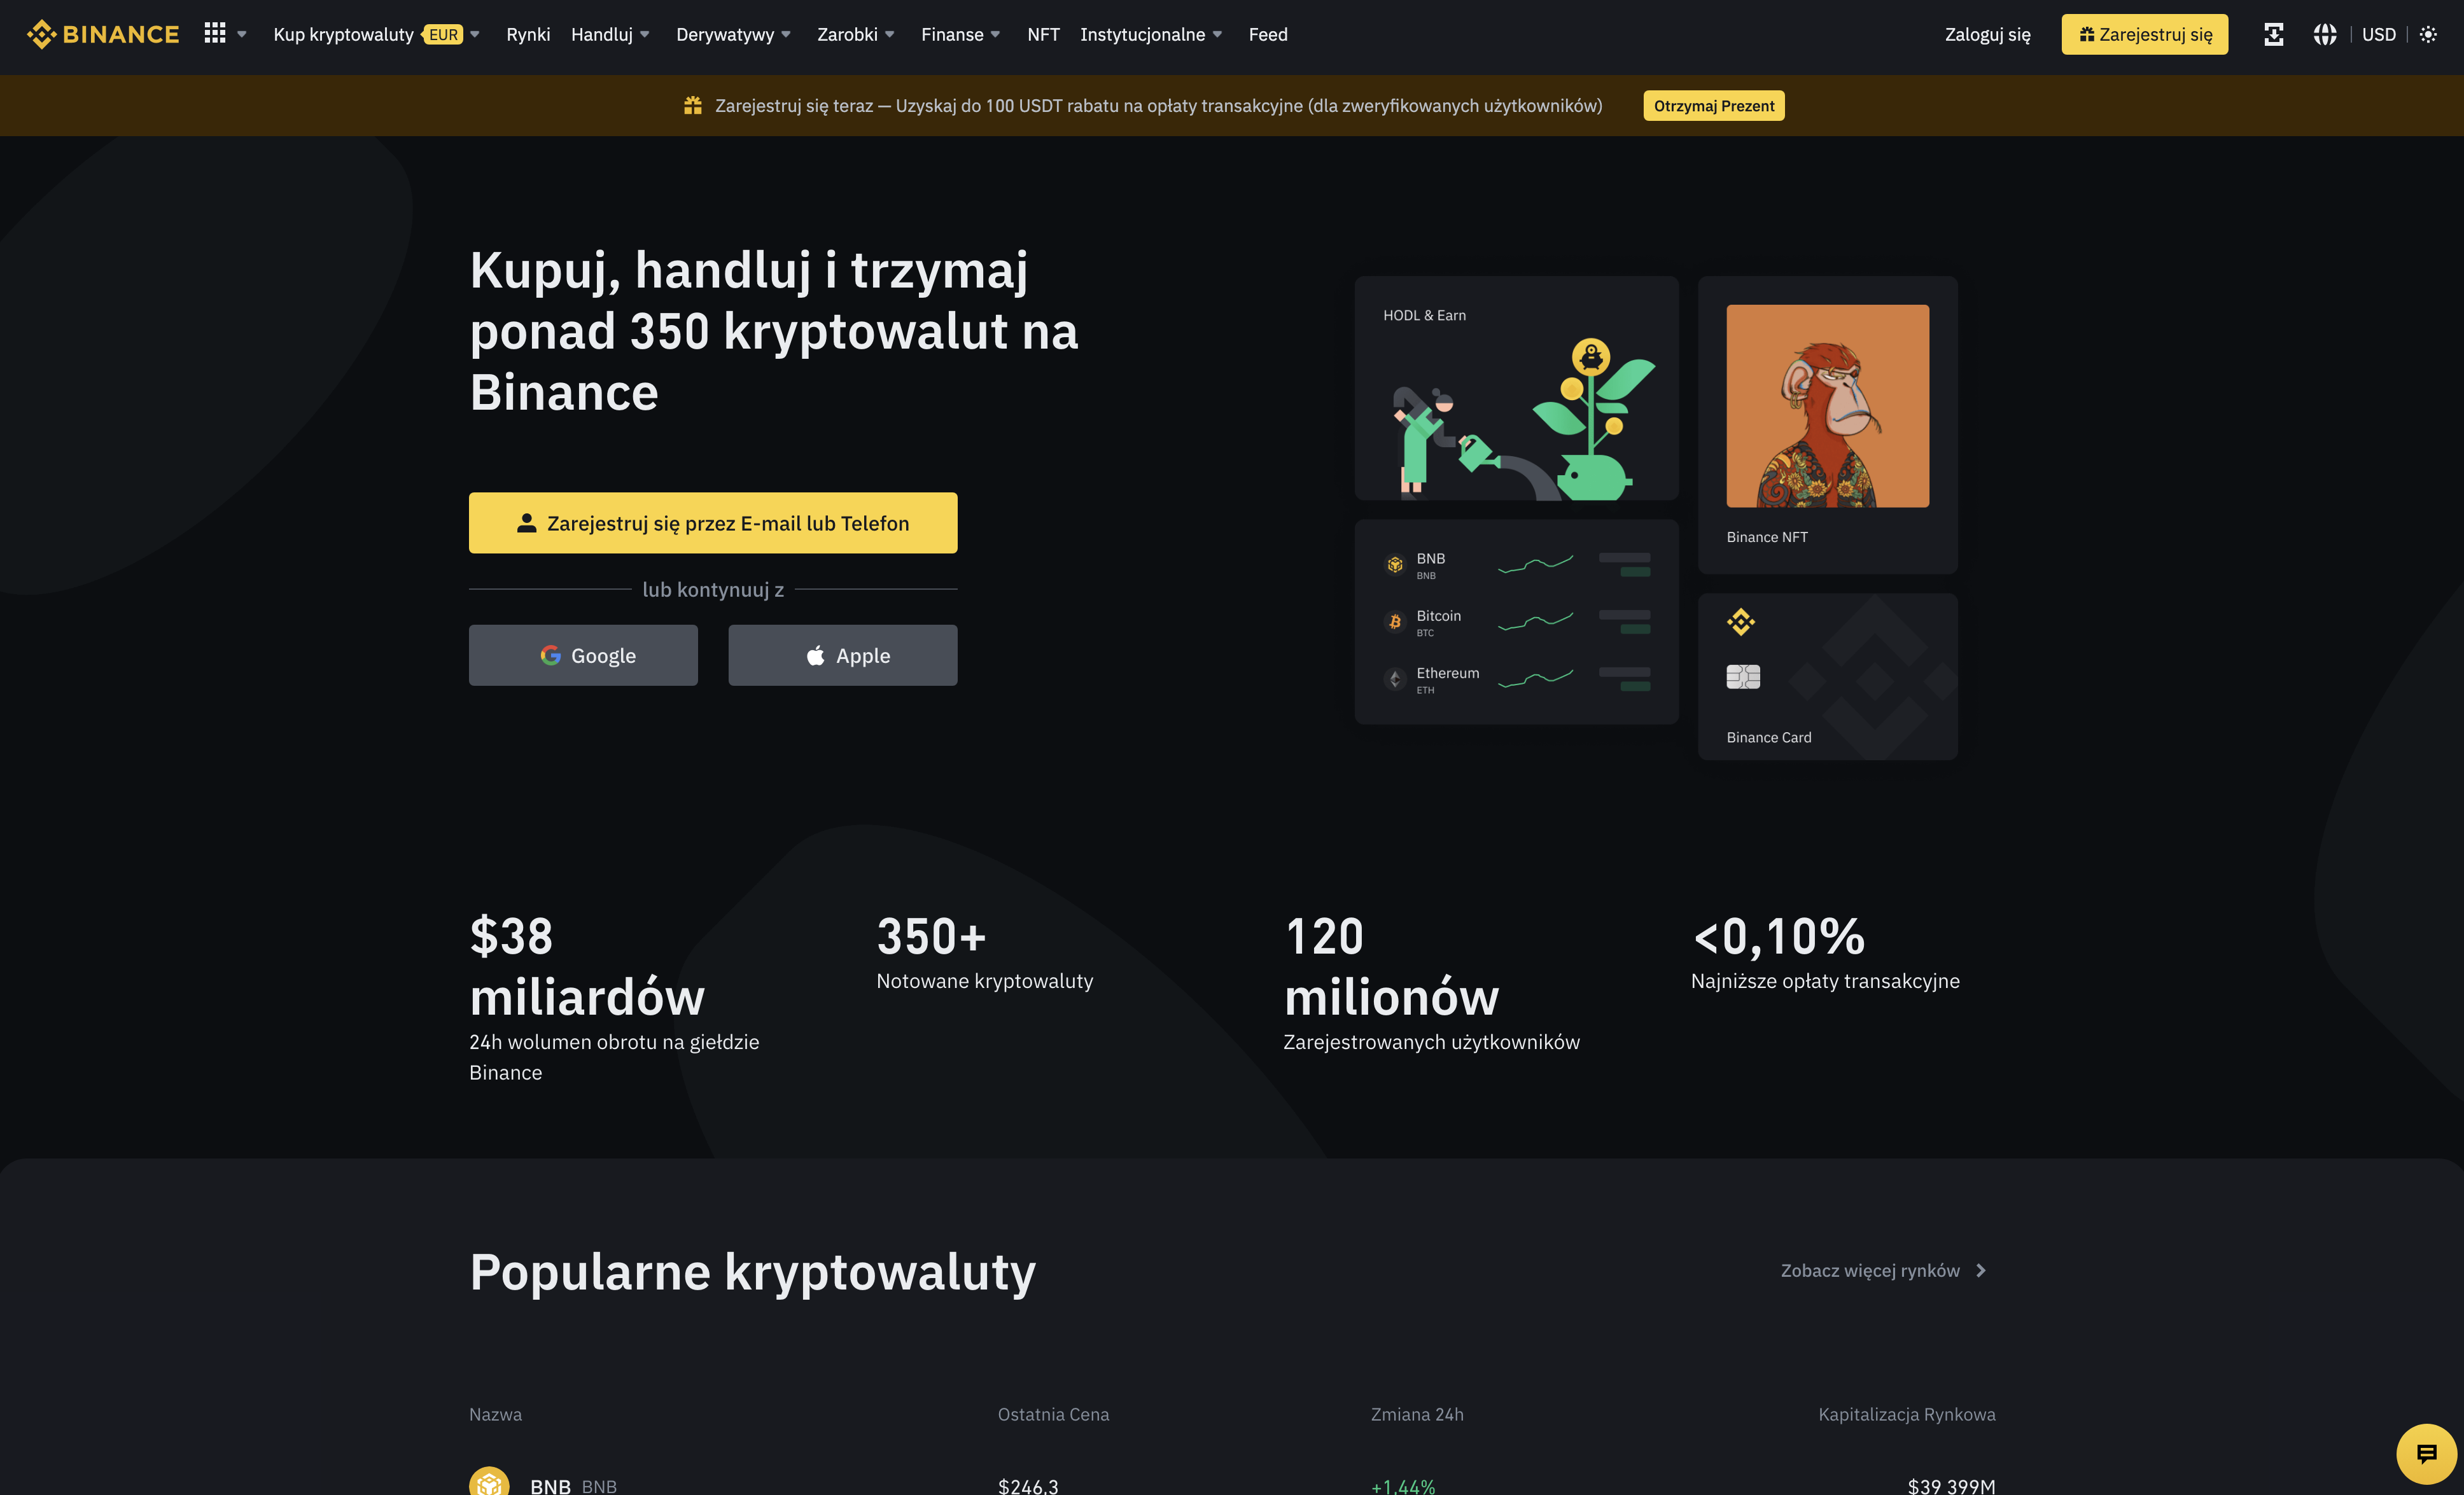Open the download app QR icon
The height and width of the screenshot is (1495, 2464).
[x=2273, y=34]
